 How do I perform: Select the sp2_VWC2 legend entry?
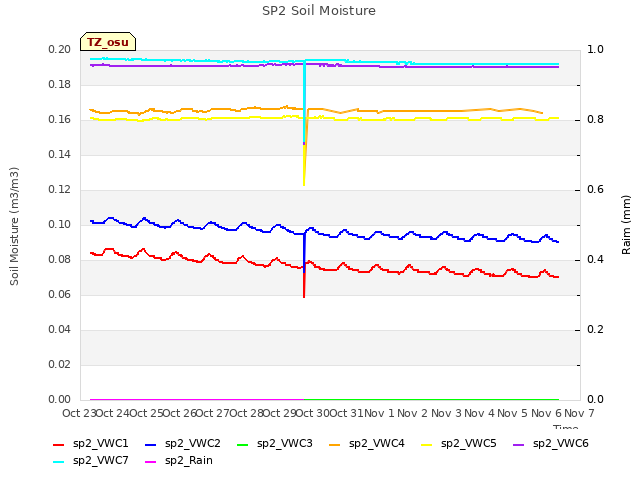point(183,444)
